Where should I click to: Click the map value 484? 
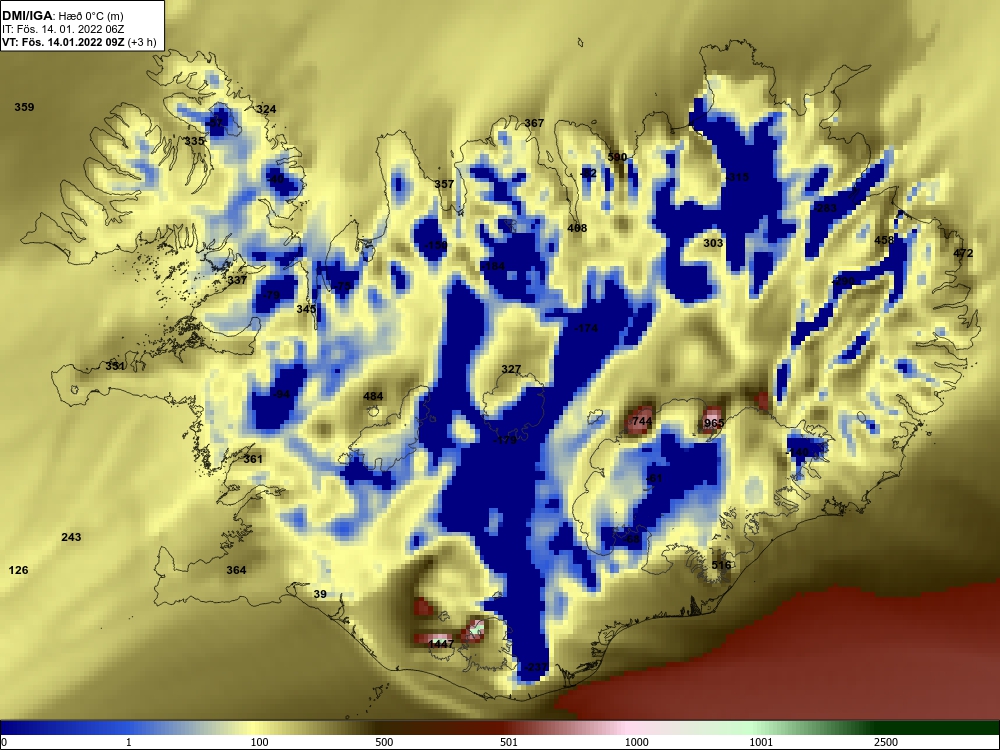pos(373,396)
